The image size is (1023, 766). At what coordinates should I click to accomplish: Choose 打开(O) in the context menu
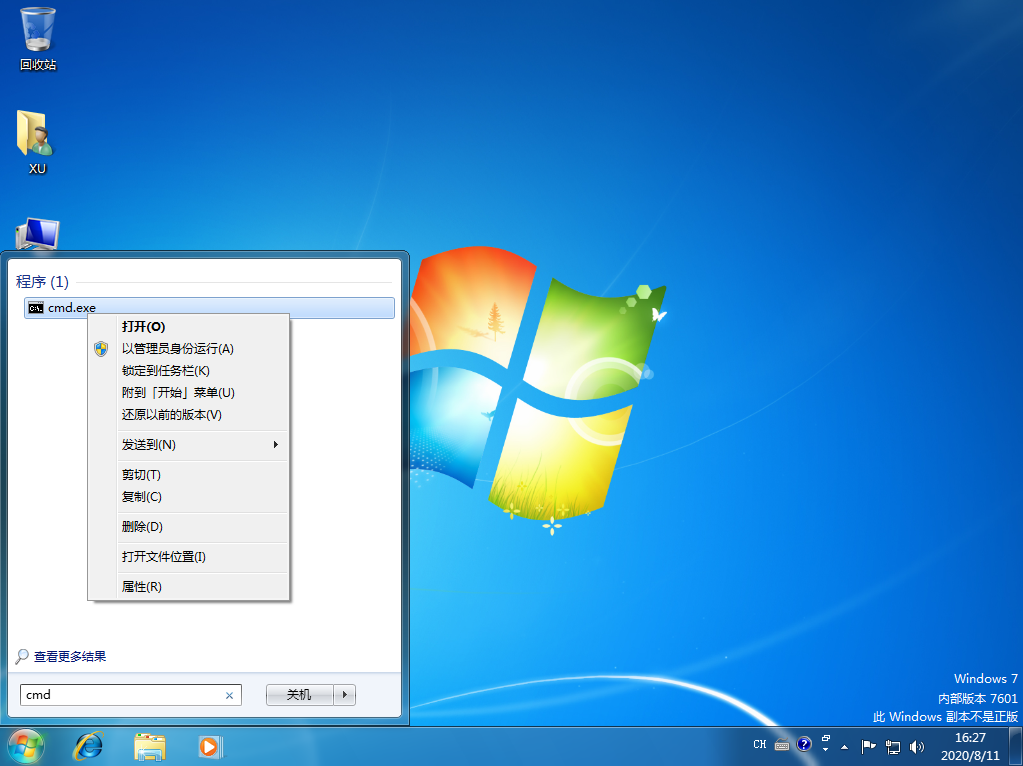[x=189, y=326]
